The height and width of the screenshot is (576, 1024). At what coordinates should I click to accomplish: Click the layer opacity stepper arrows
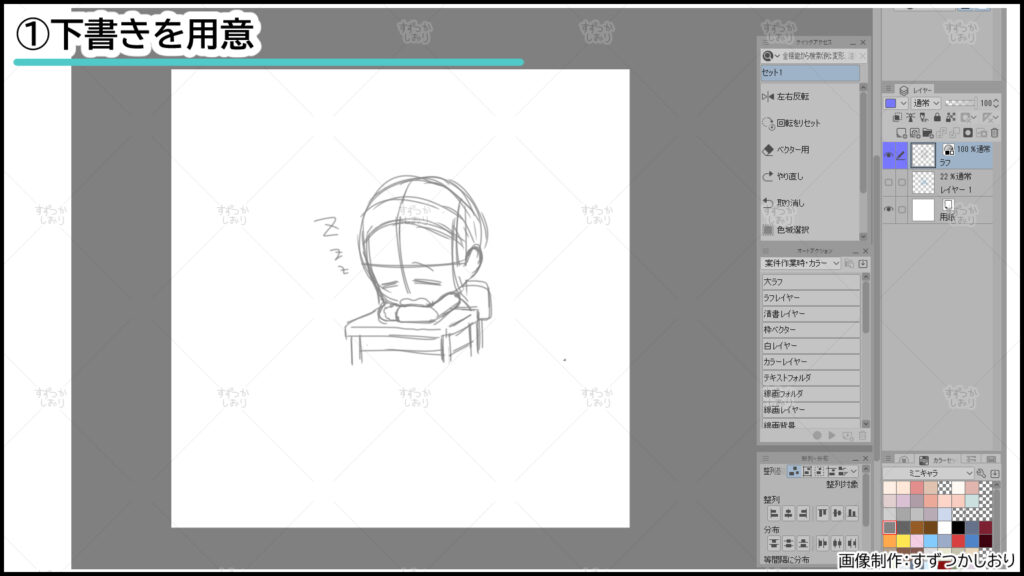[996, 103]
